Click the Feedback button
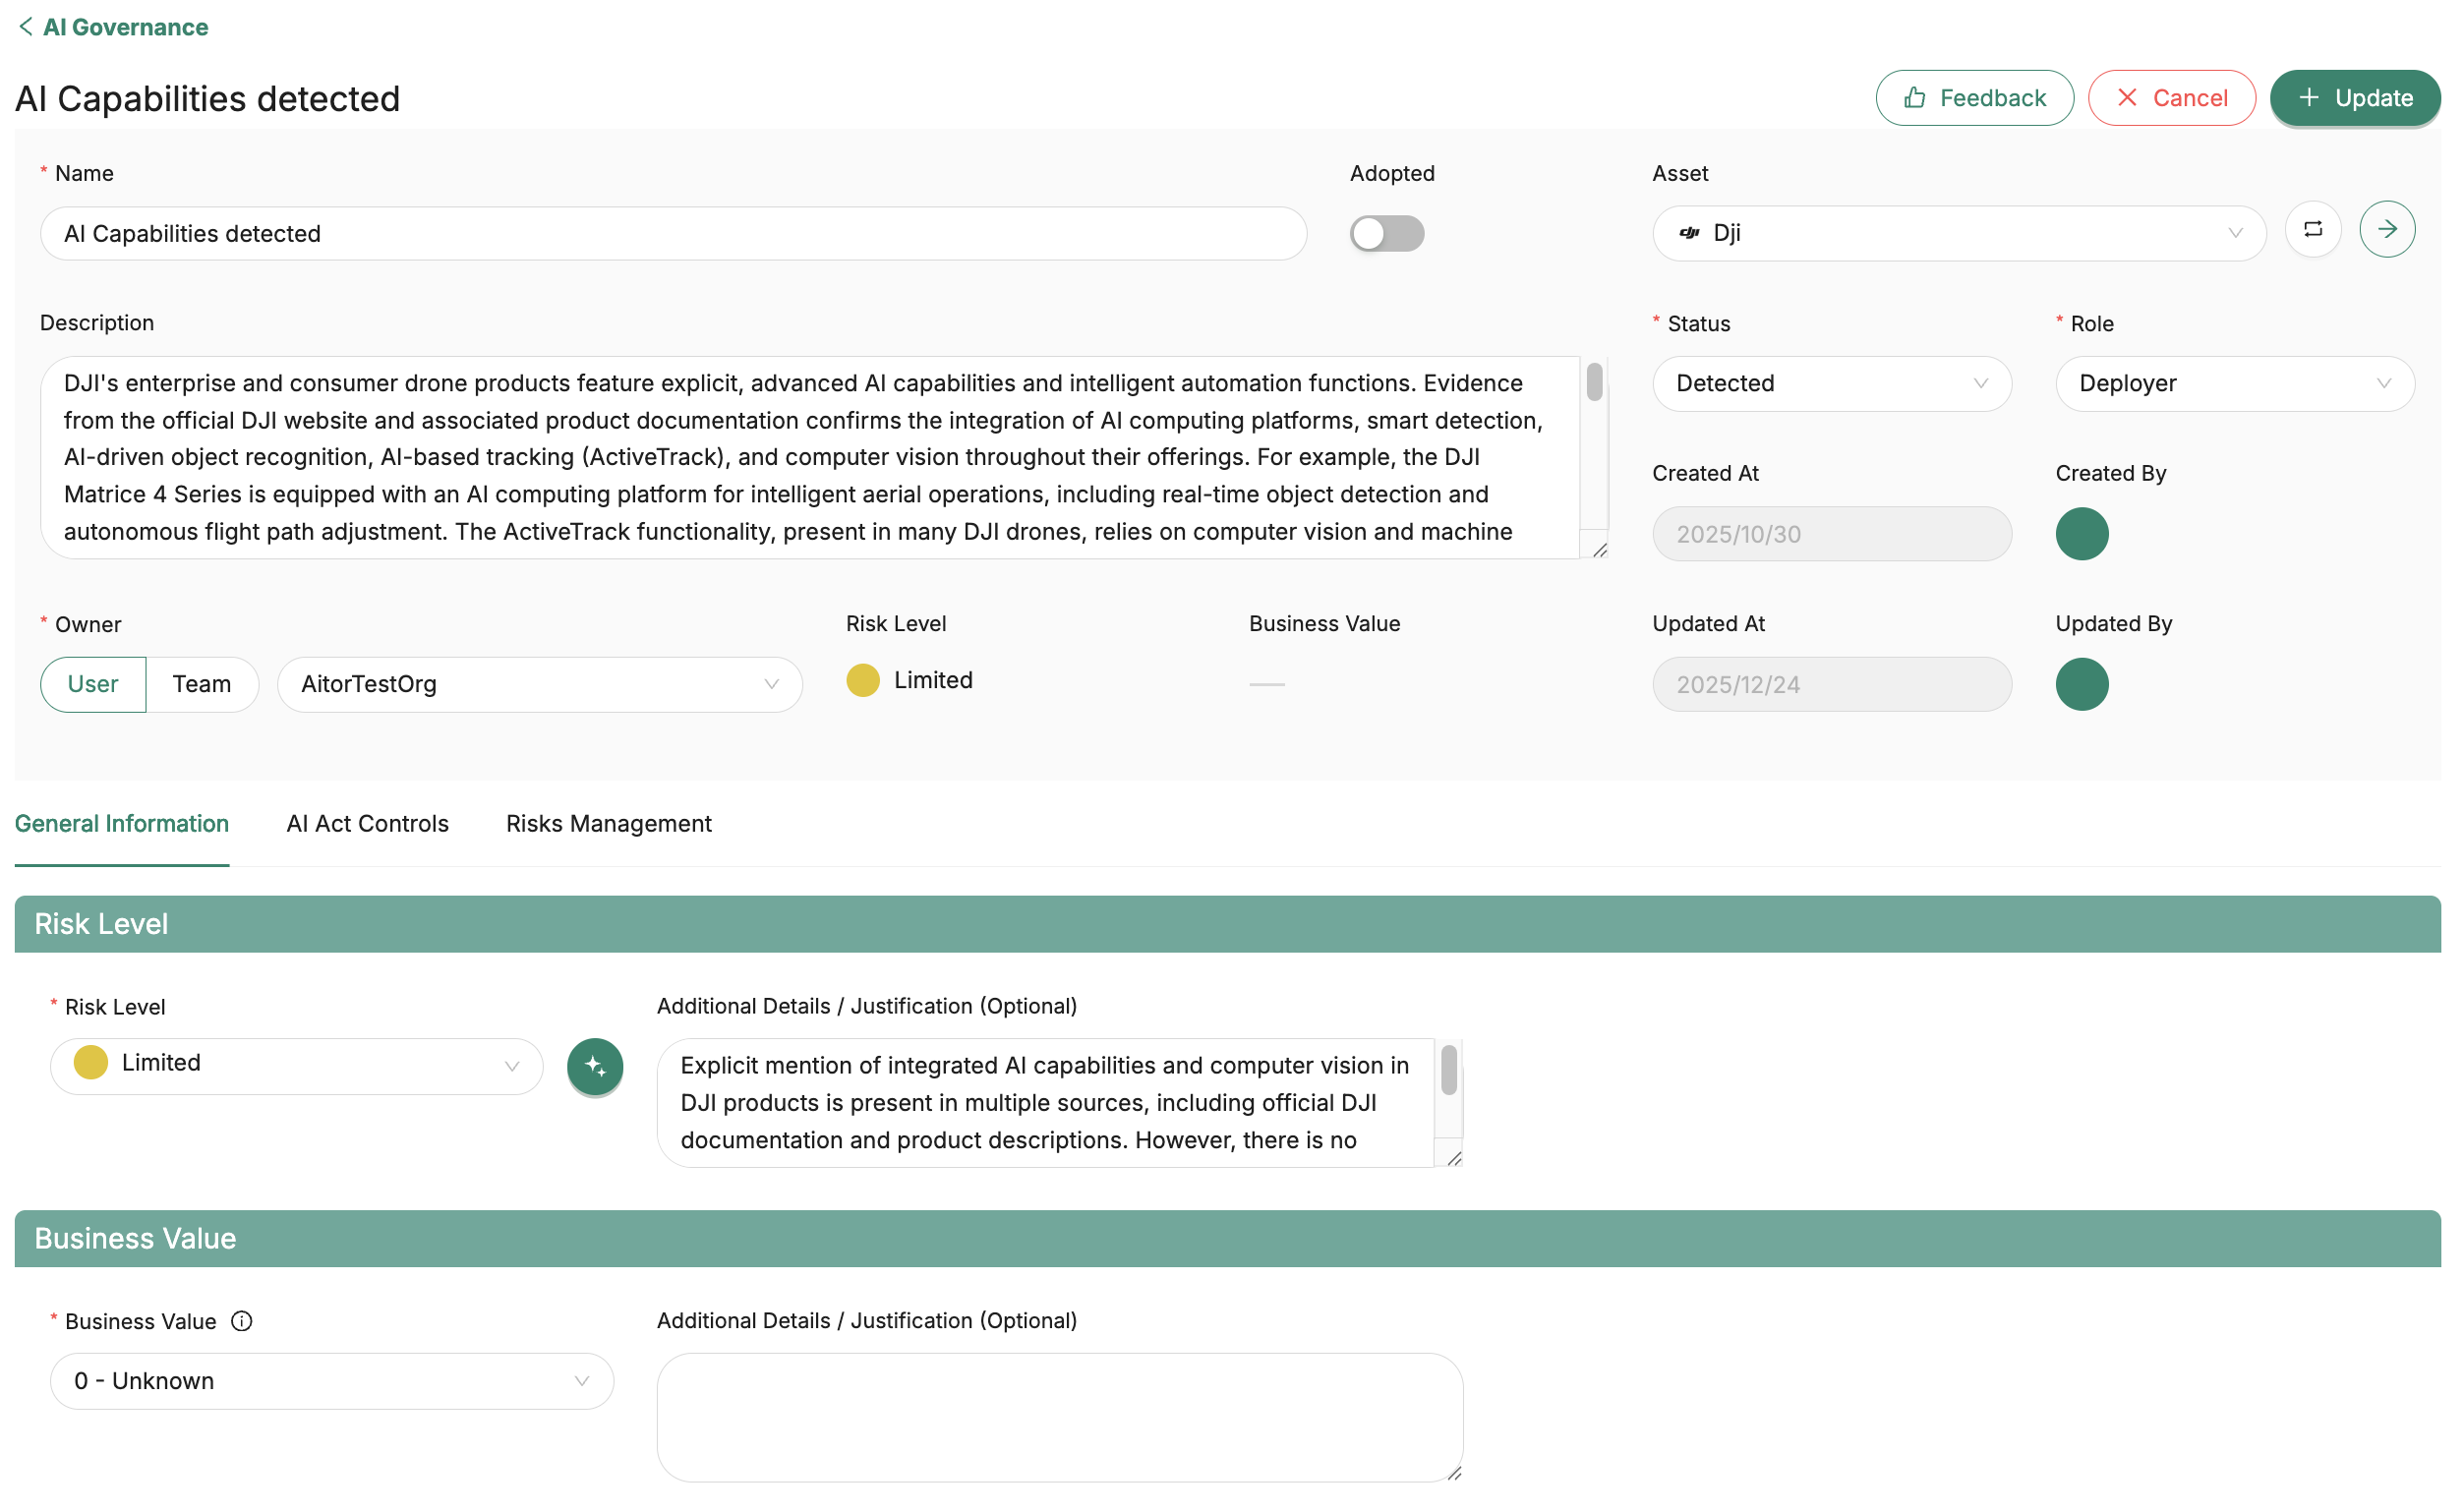This screenshot has height=1512, width=2464. pyautogui.click(x=1973, y=98)
